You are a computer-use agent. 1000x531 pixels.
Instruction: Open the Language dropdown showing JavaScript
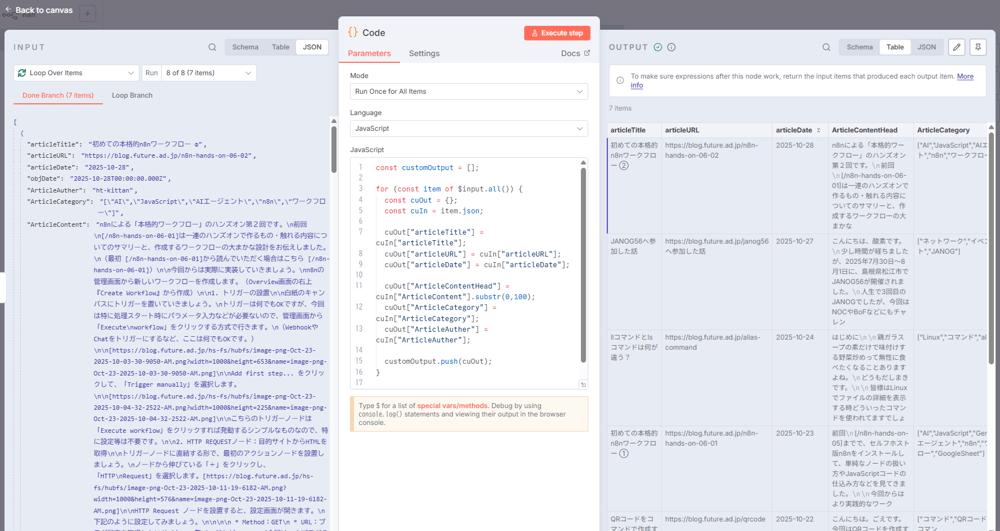coord(468,129)
